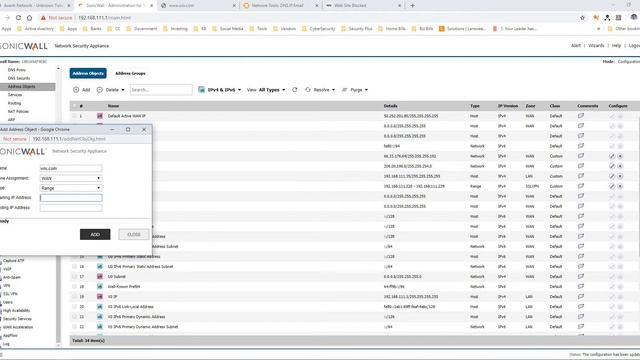The height and width of the screenshot is (360, 640).
Task: Delete the 206.20.196.0 custom network object
Action: point(620,166)
